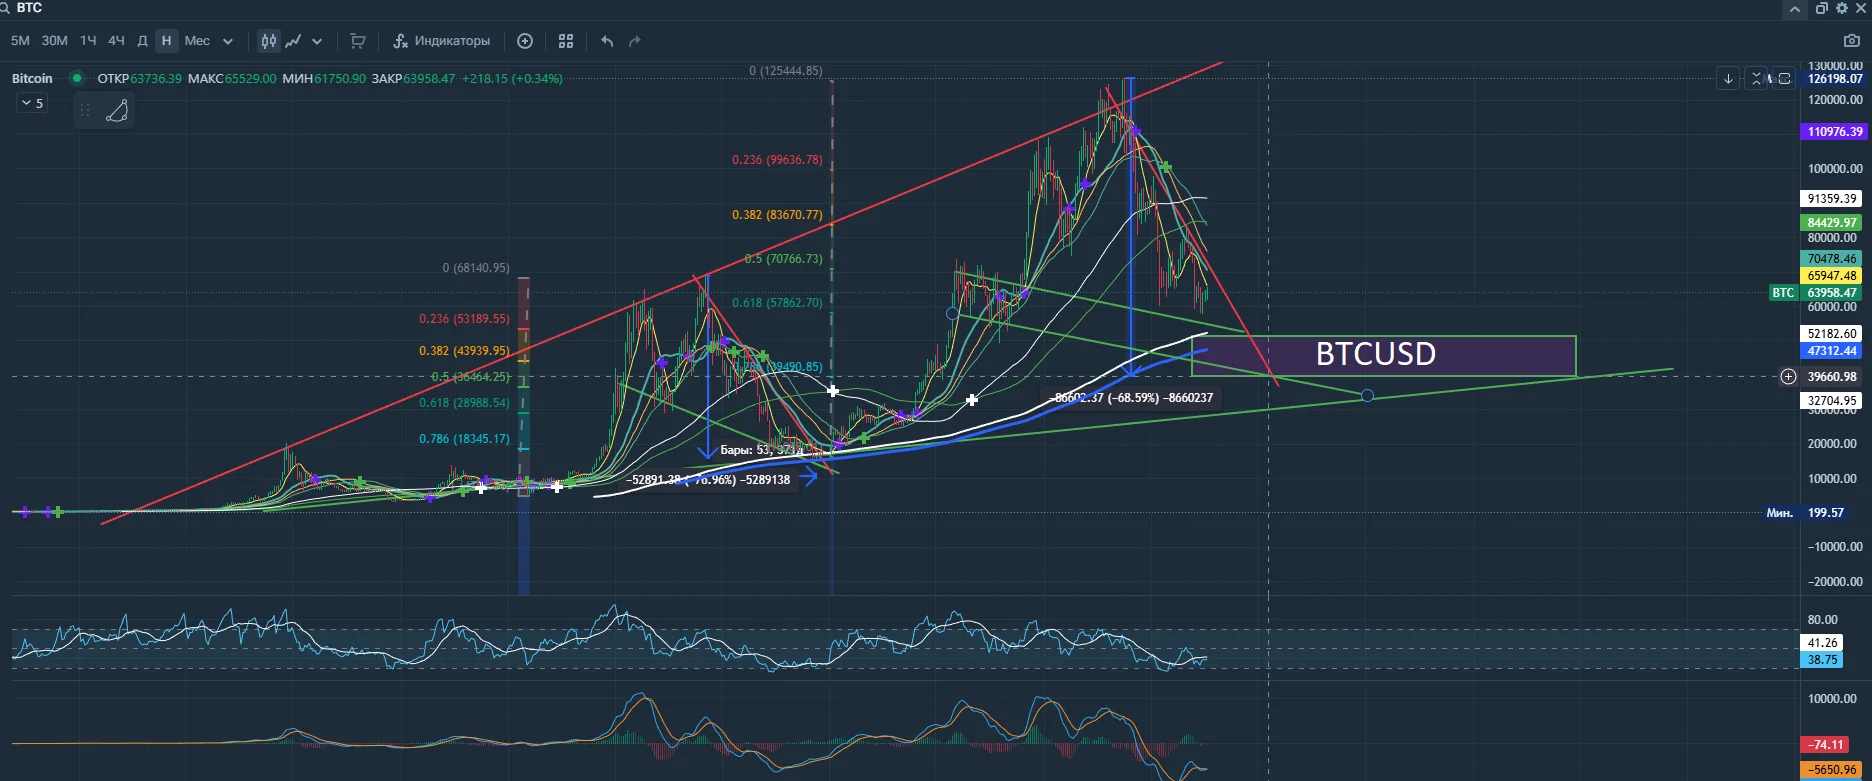Image resolution: width=1872 pixels, height=781 pixels.
Task: Click the search magnifier icon next to BTC
Action: pos(5,8)
